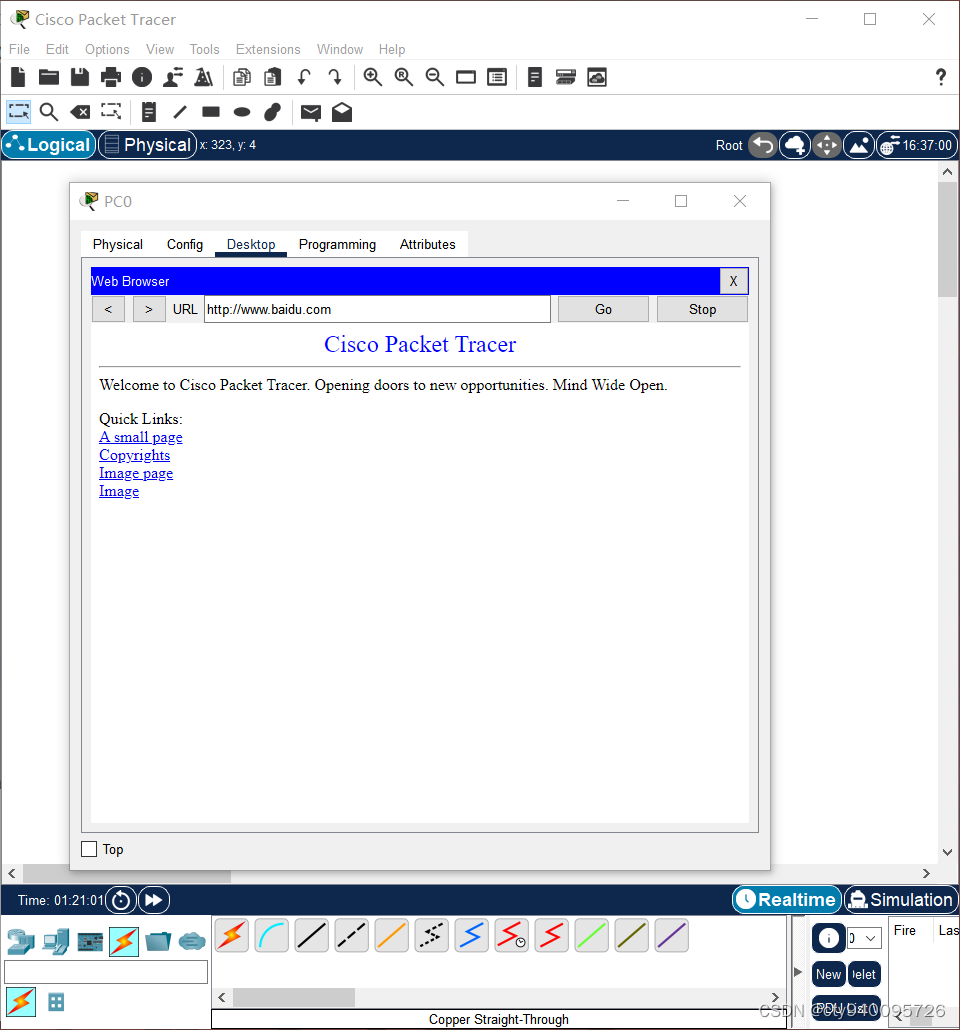Open the File menu
Image resolution: width=960 pixels, height=1030 pixels.
tap(19, 49)
